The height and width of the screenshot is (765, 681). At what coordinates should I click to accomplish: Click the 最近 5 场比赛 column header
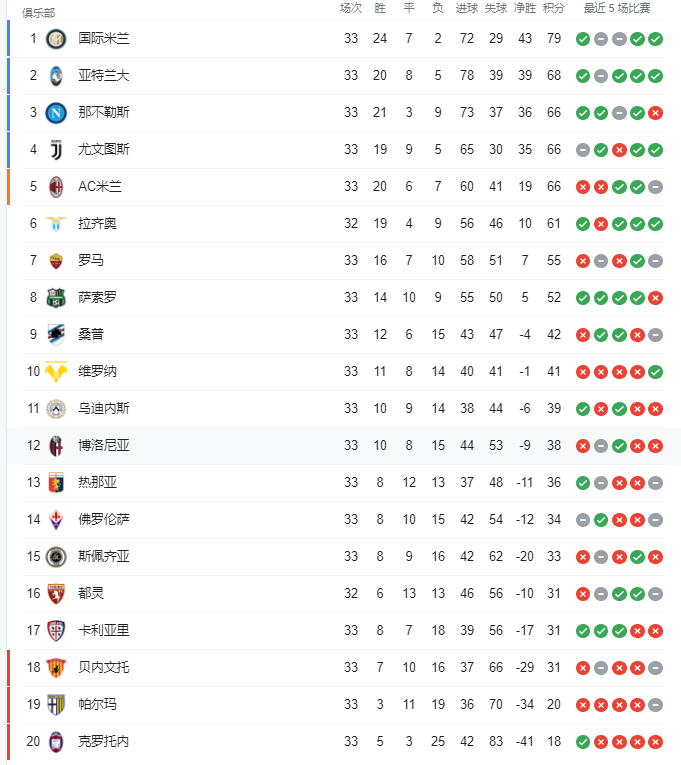pos(617,8)
